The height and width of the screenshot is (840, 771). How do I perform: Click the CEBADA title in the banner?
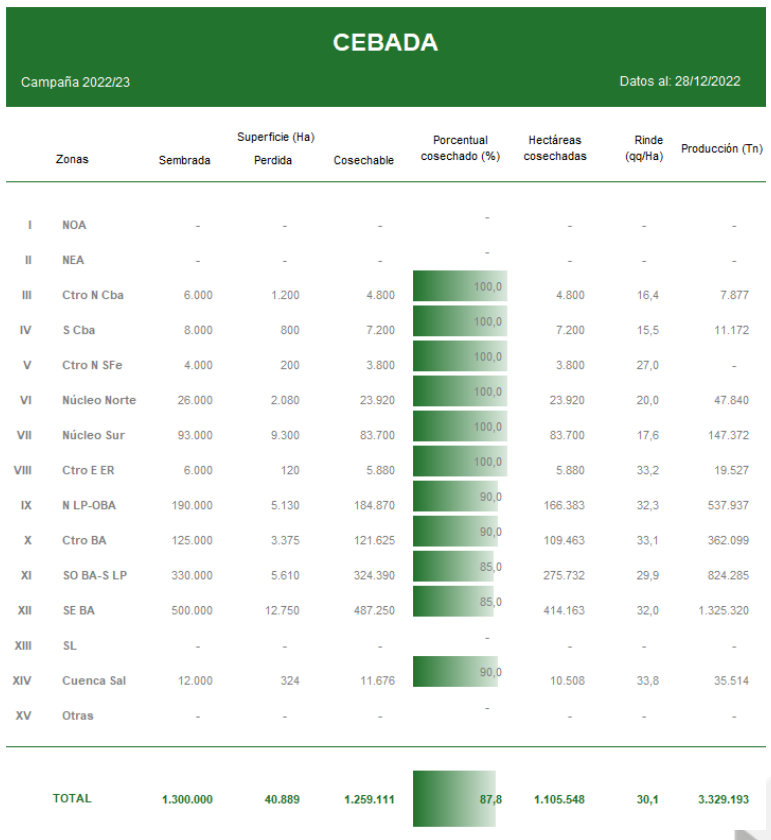(385, 43)
